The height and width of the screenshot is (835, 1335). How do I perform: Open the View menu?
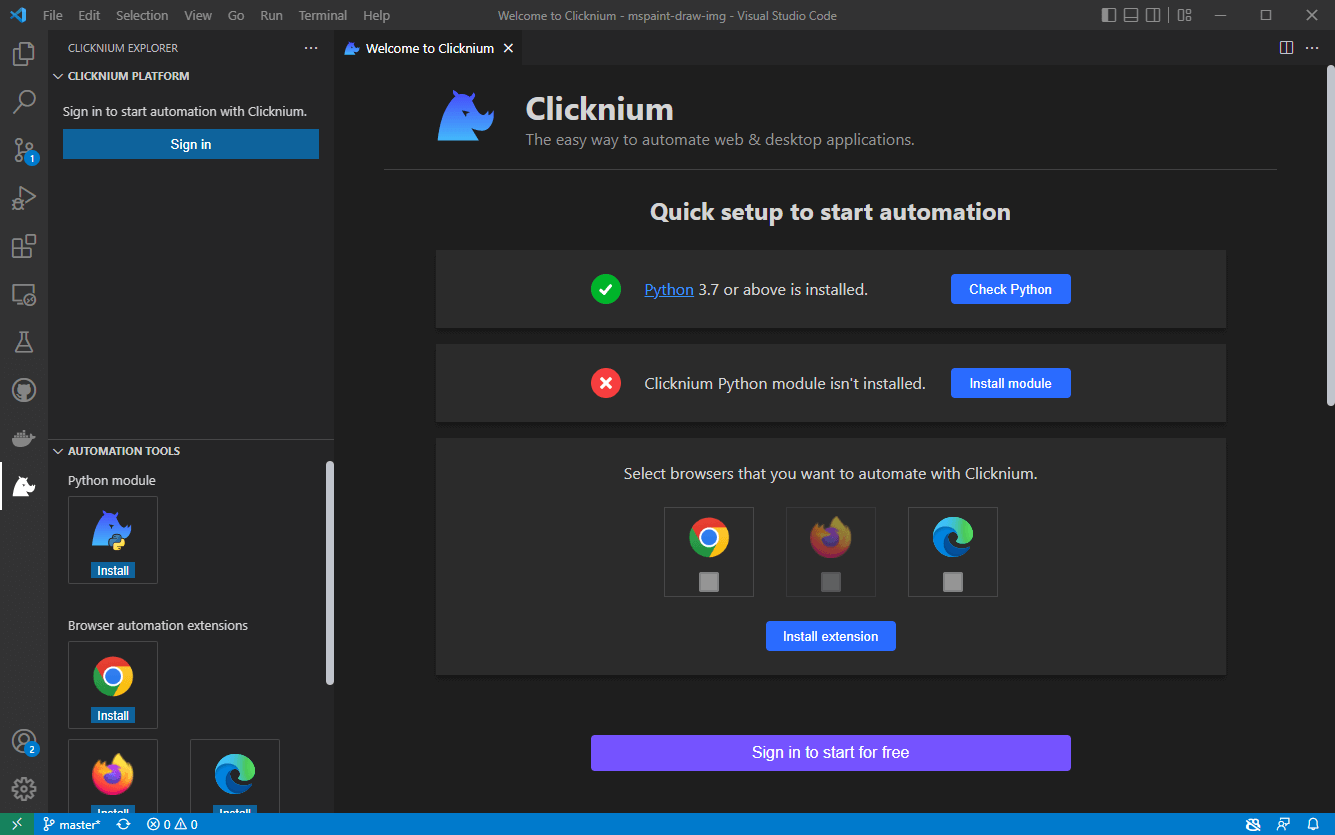coord(198,15)
